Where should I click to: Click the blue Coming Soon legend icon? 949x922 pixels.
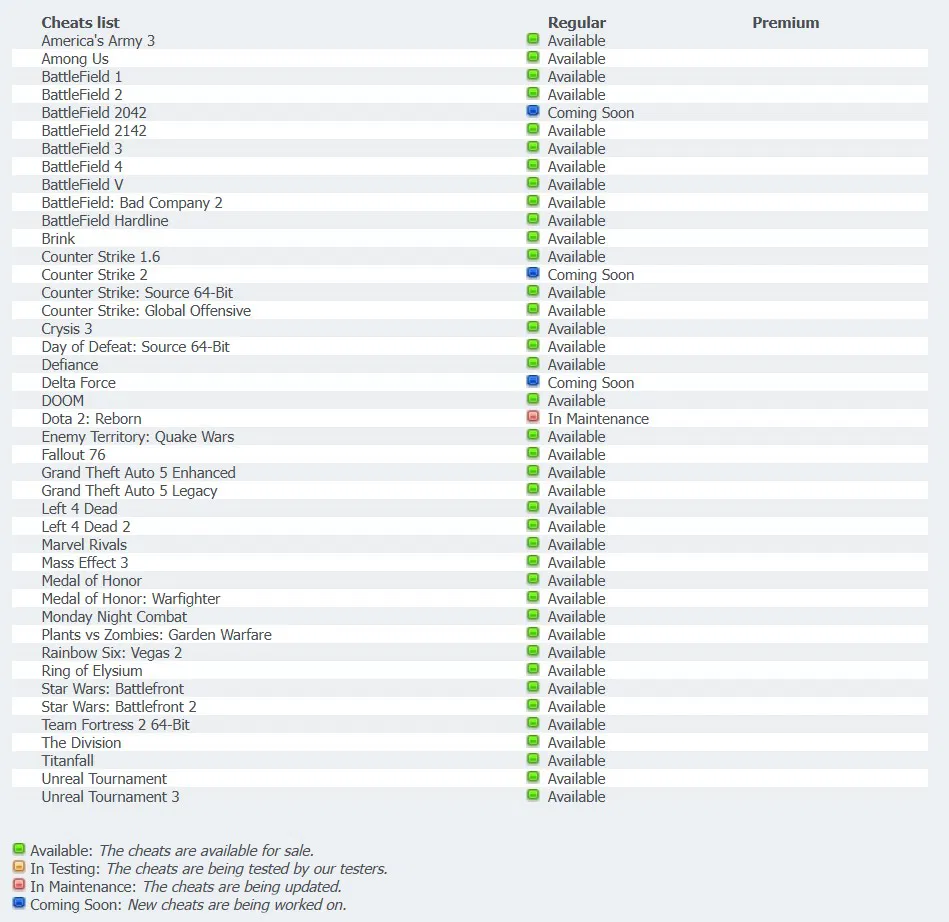click(x=19, y=903)
